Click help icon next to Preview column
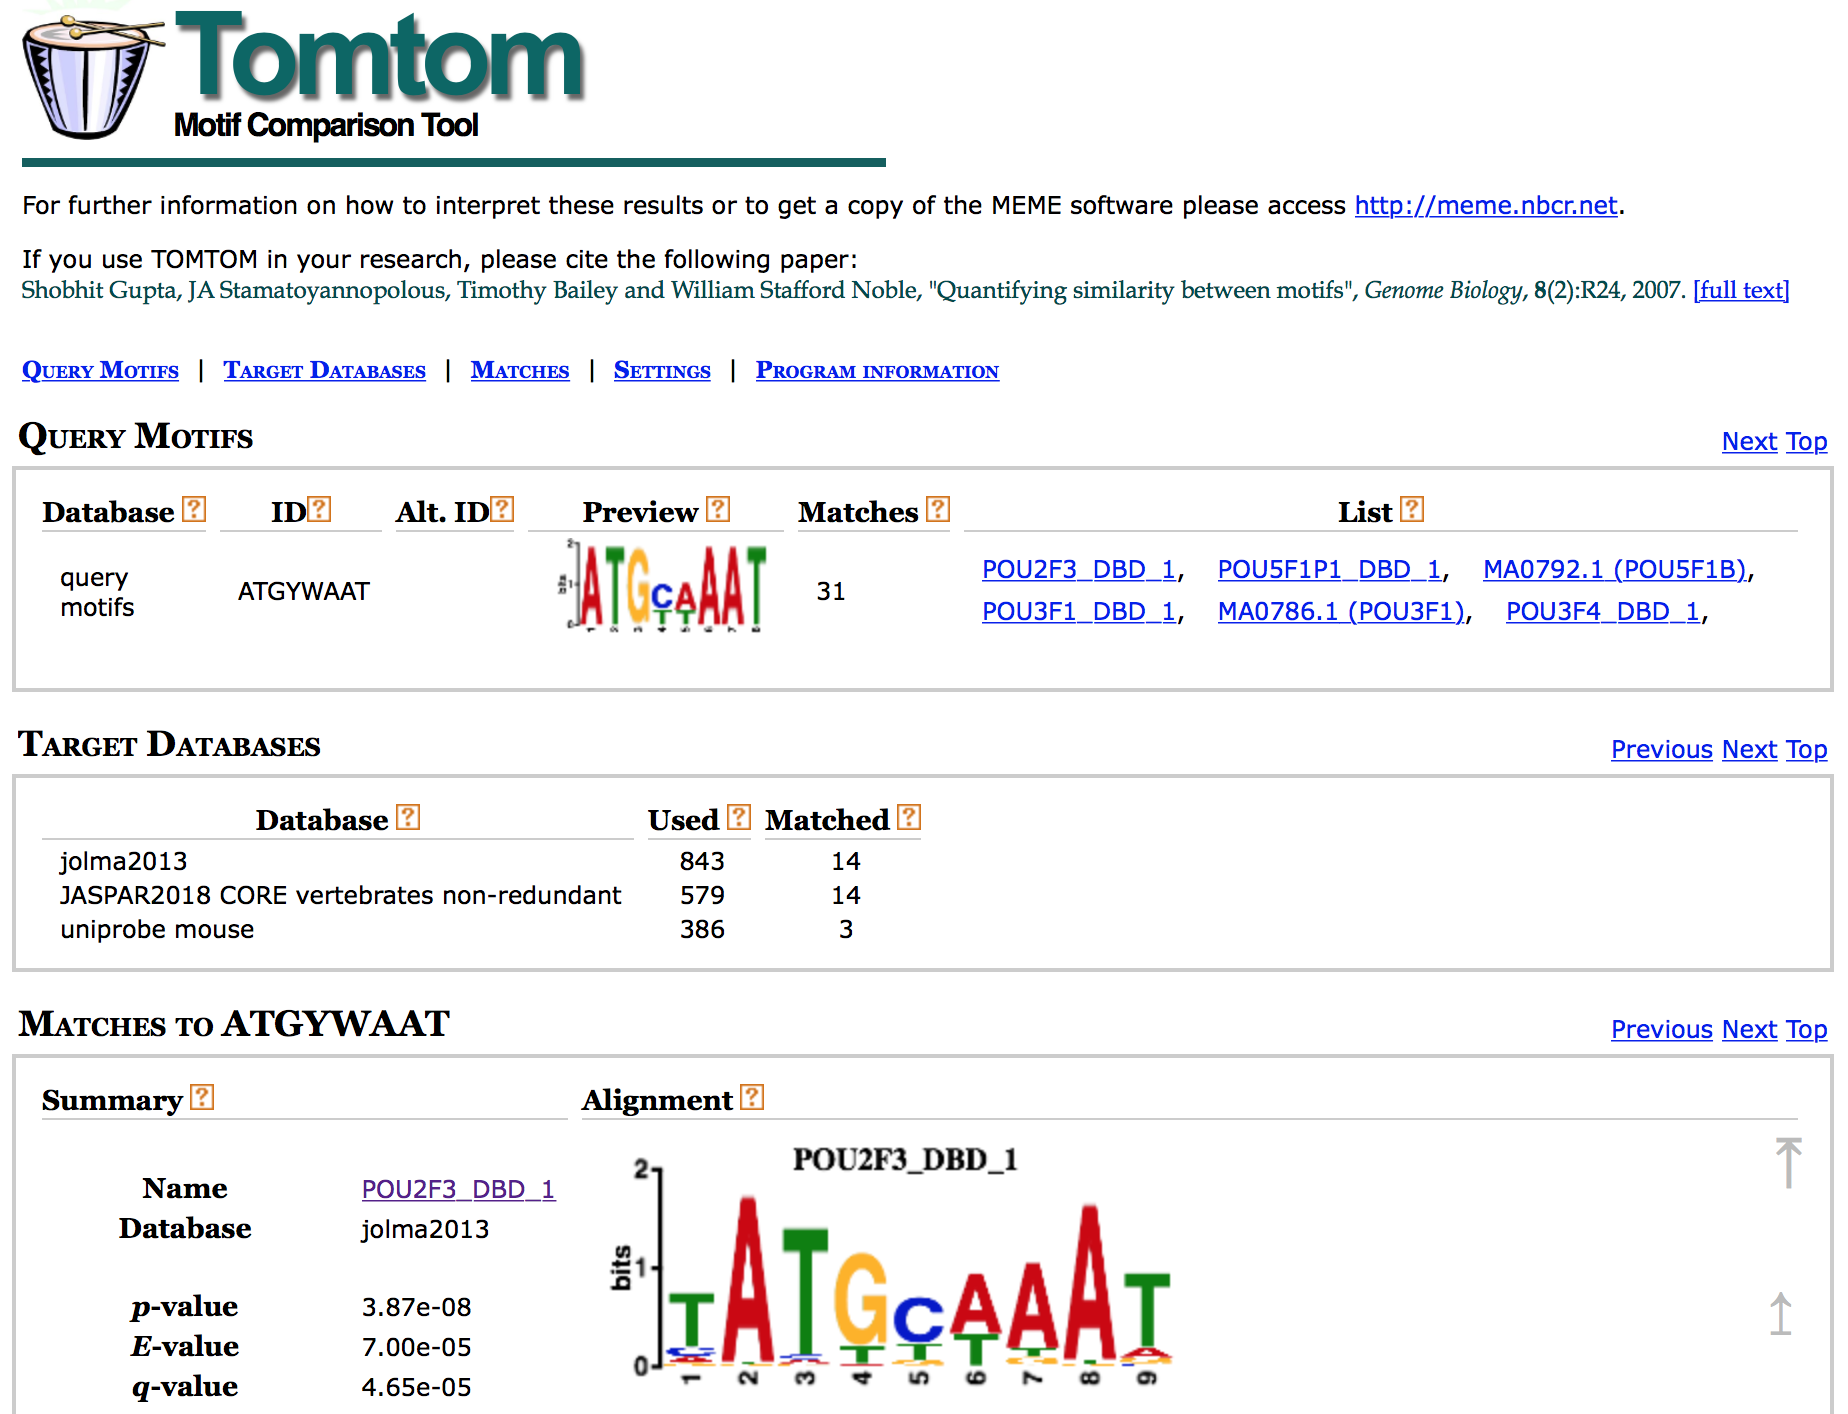This screenshot has height=1414, width=1848. tap(718, 510)
